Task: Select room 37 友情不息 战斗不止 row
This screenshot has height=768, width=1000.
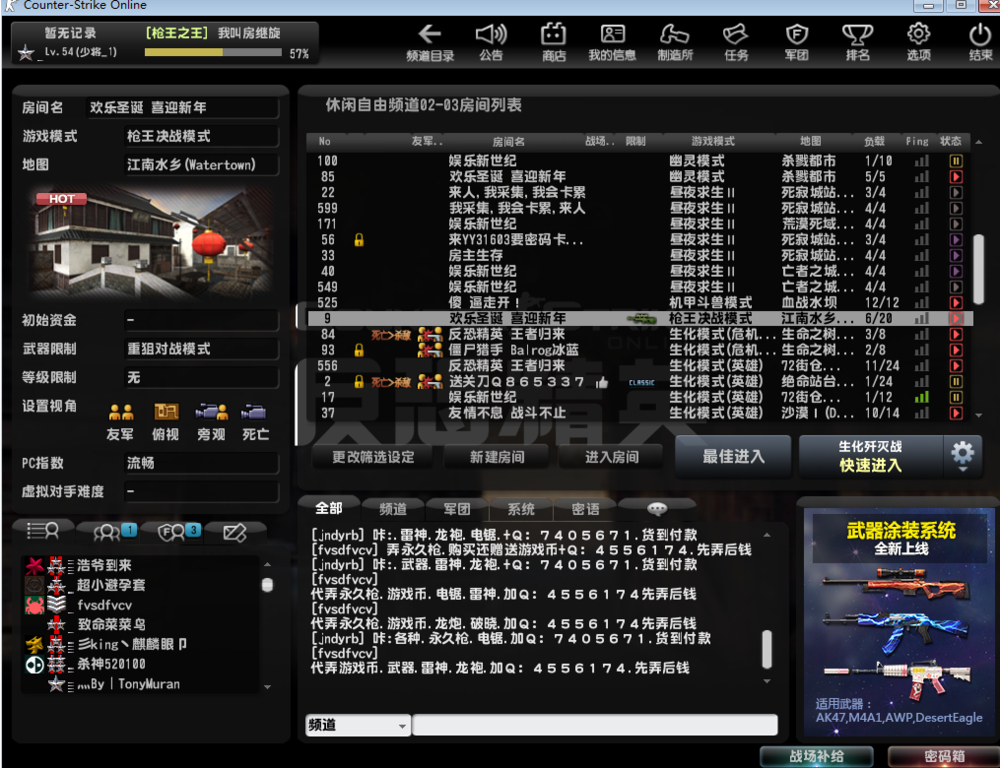Action: [640, 413]
